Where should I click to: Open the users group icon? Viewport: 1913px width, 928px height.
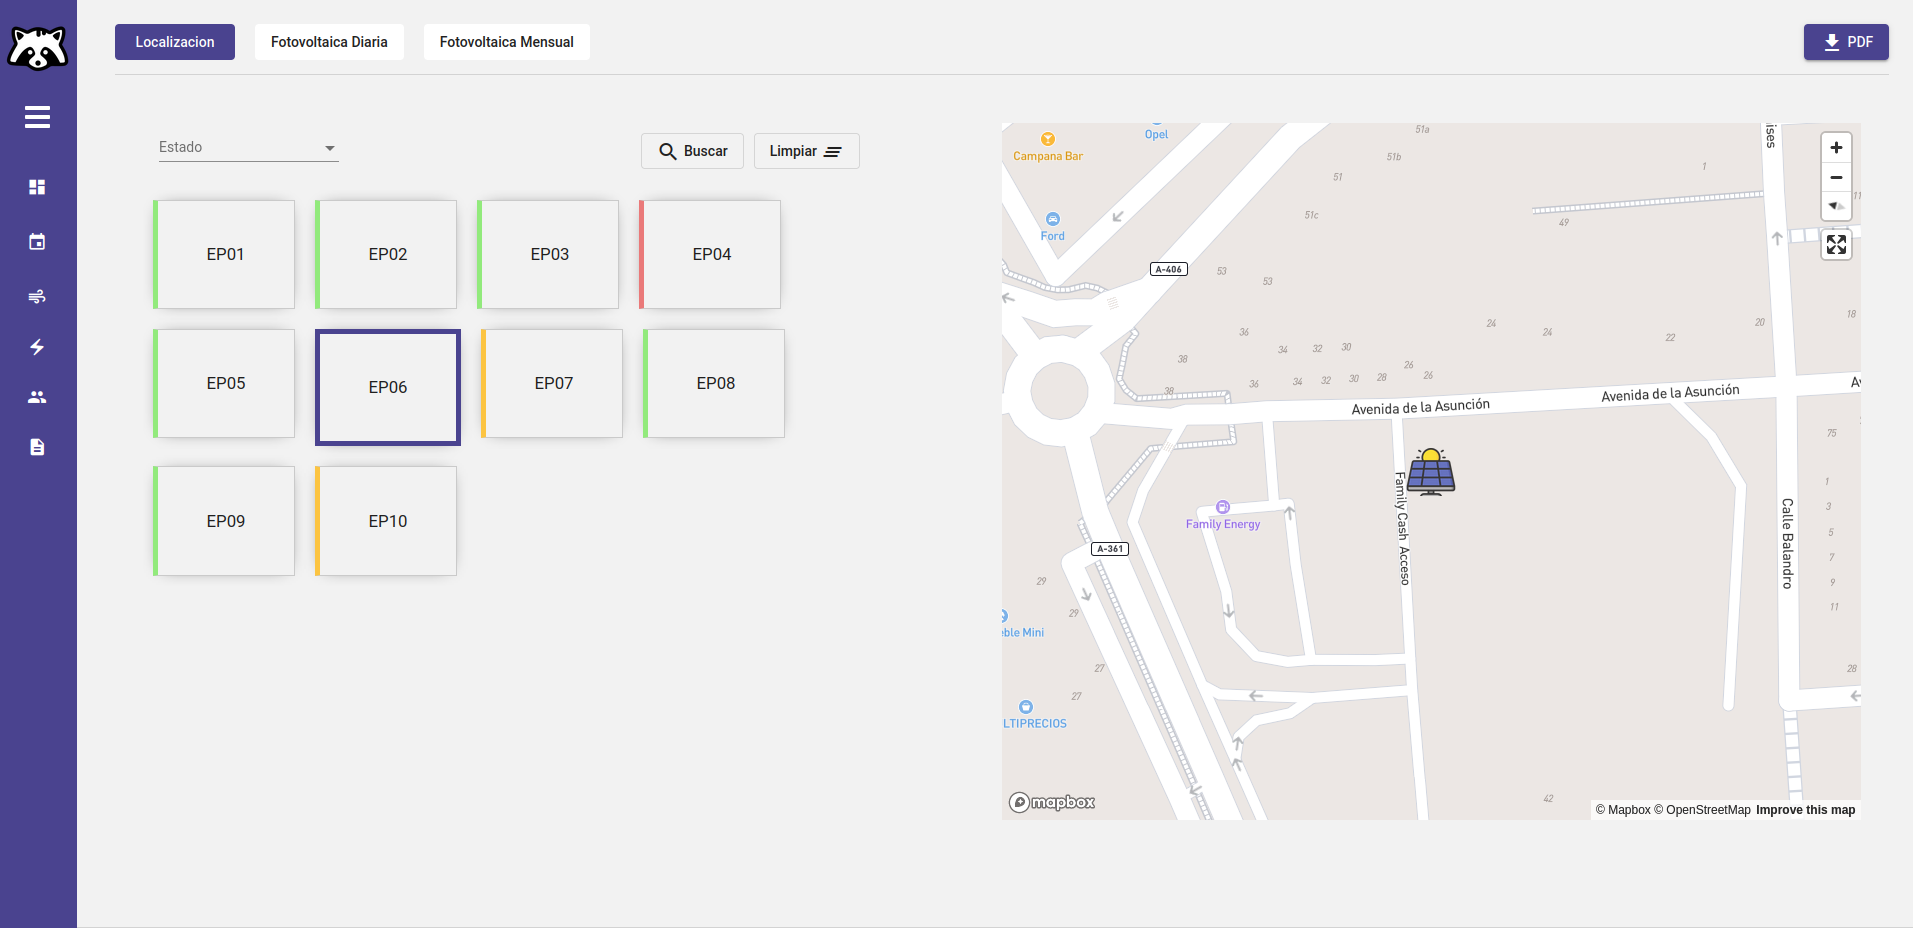(37, 397)
